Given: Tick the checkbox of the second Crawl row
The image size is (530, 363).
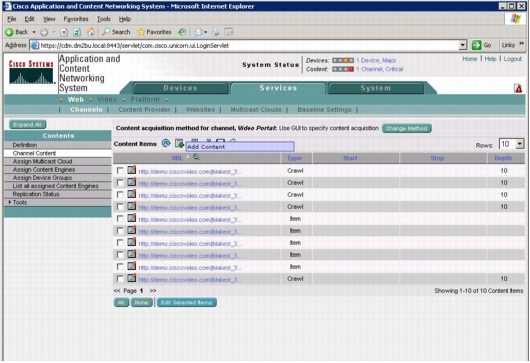Looking at the screenshot, I should point(120,183).
